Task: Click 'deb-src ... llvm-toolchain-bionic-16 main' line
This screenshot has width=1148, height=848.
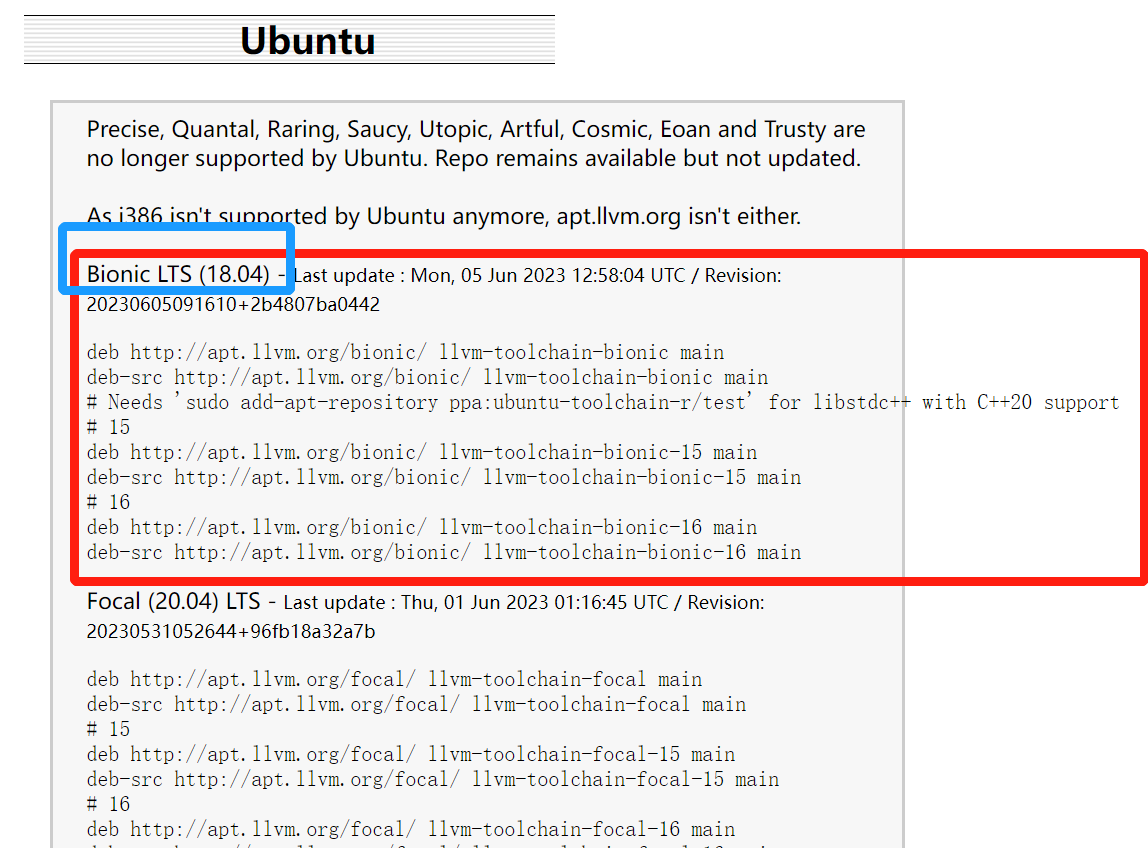Action: point(444,552)
